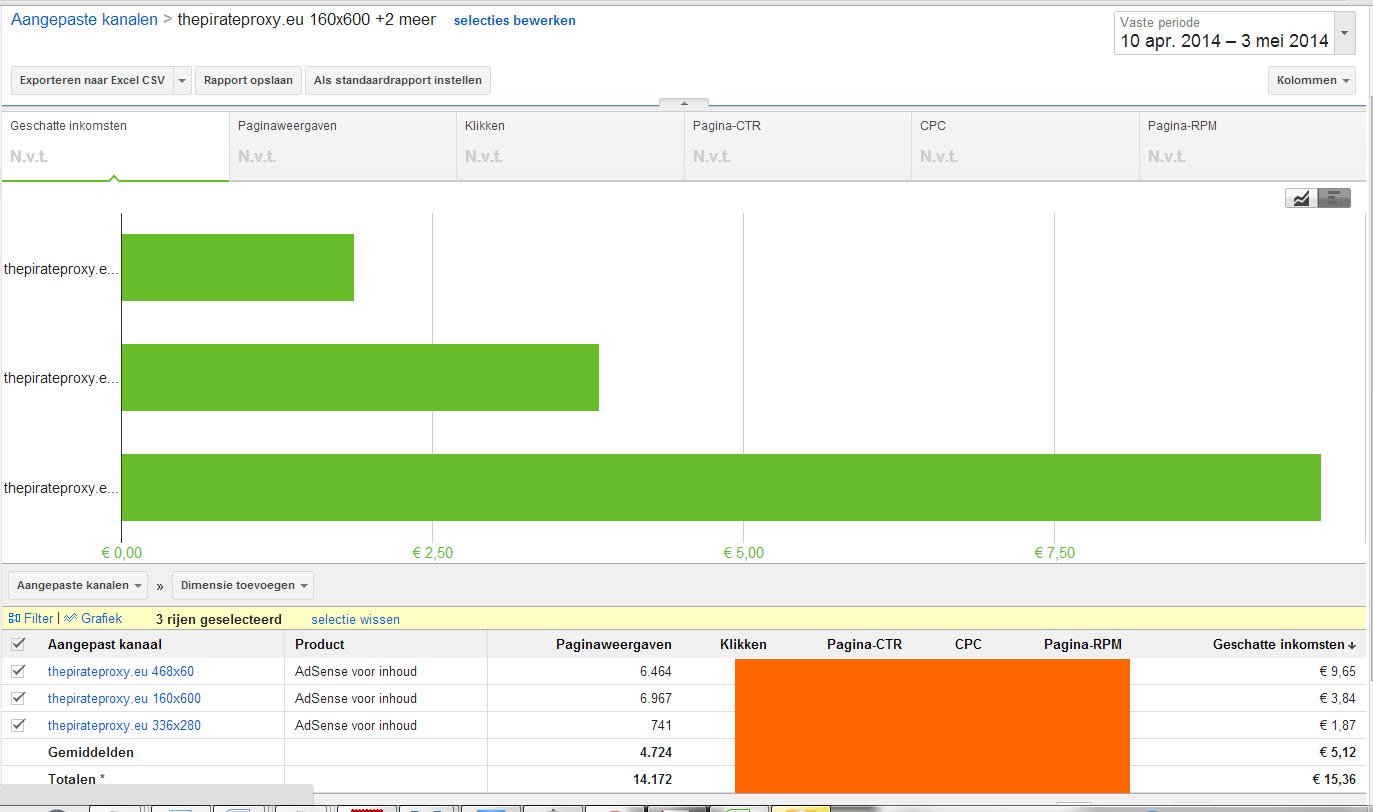Image resolution: width=1373 pixels, height=812 pixels.
Task: Click the € 7,50 axis label
Action: click(x=1054, y=553)
